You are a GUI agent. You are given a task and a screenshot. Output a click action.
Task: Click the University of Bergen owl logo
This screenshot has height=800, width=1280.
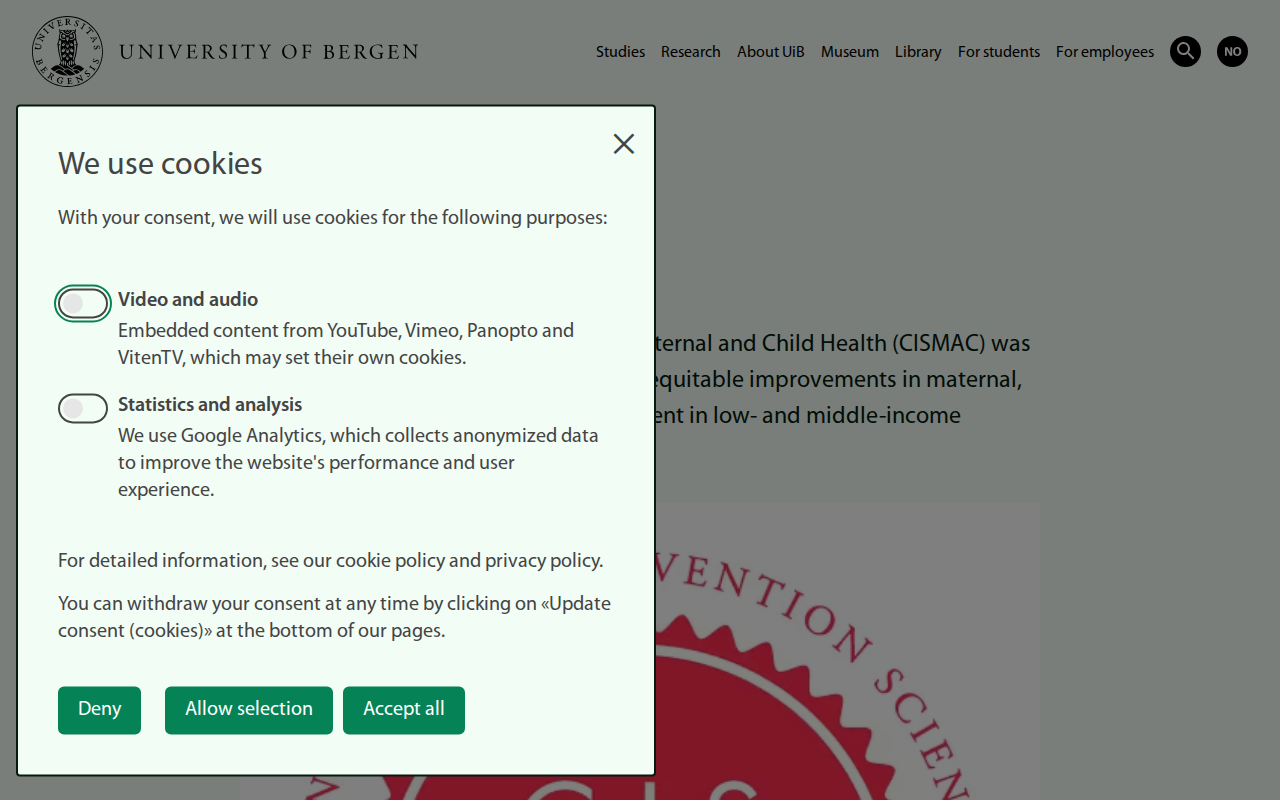pyautogui.click(x=66, y=51)
